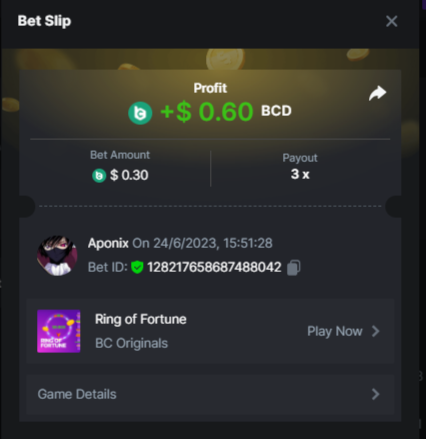The height and width of the screenshot is (439, 426).
Task: Click the BC Originals label
Action: click(131, 343)
